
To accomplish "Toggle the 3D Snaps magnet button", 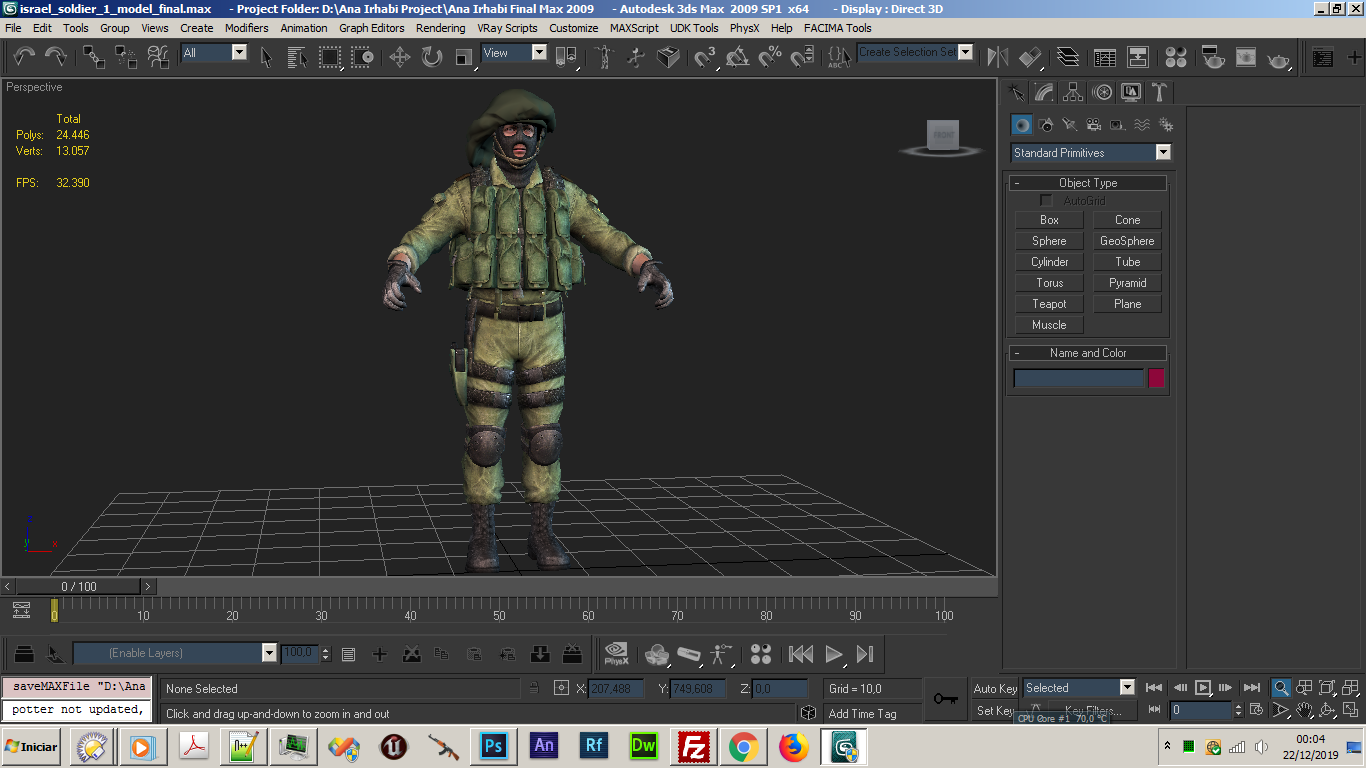I will tap(706, 57).
